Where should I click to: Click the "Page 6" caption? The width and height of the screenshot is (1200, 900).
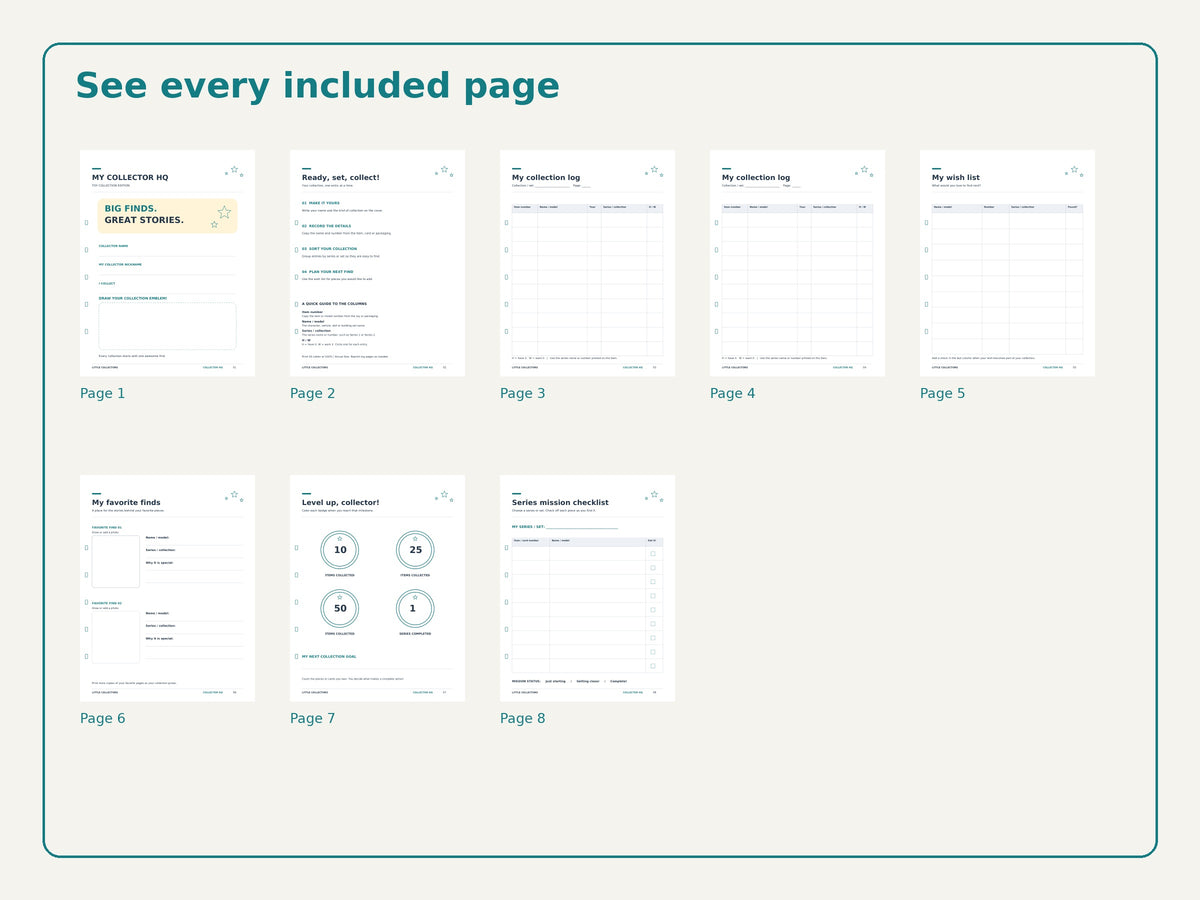coord(103,718)
